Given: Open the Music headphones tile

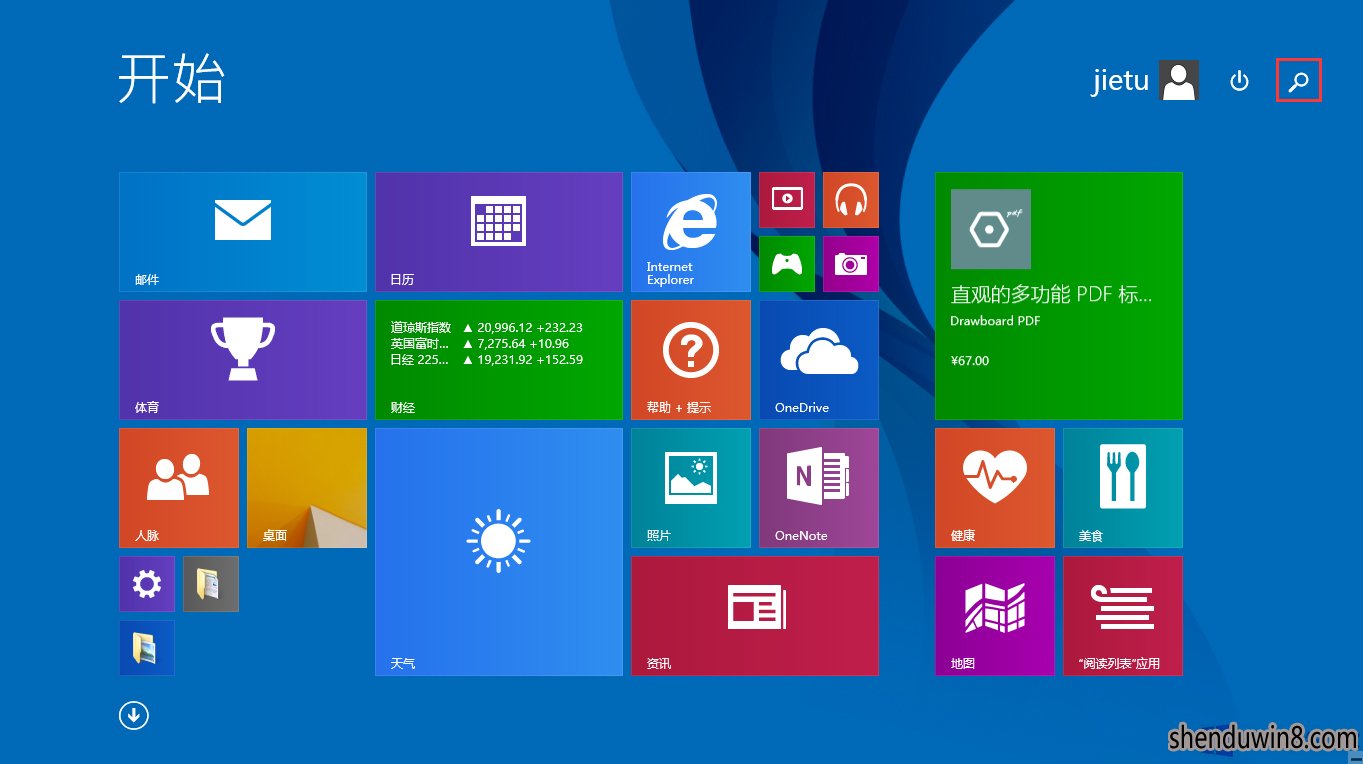Looking at the screenshot, I should (x=851, y=200).
